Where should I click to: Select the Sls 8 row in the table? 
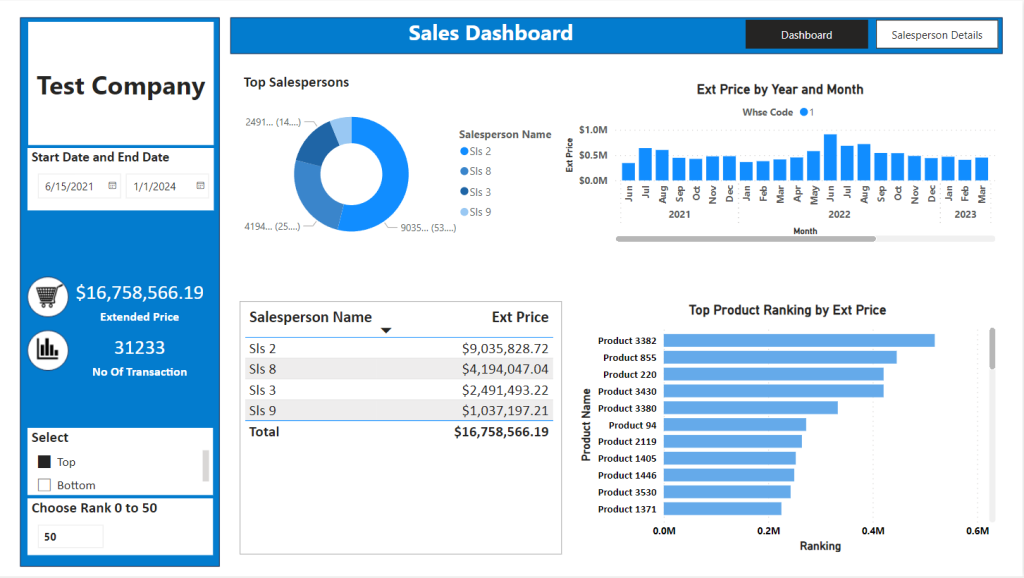point(398,369)
